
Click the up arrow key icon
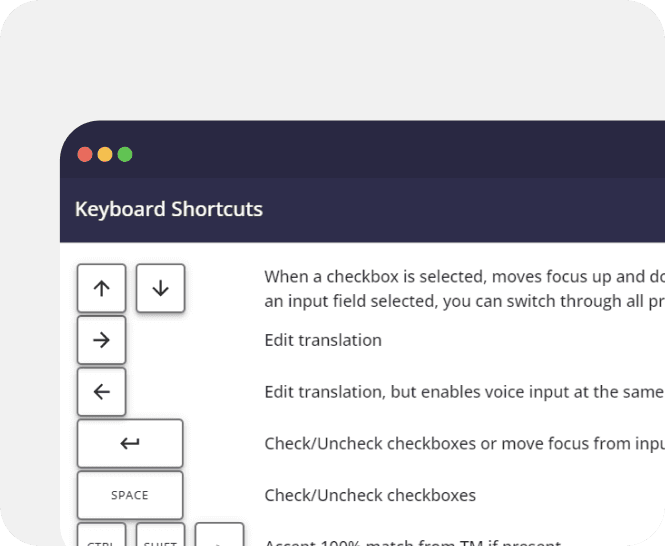(x=101, y=288)
